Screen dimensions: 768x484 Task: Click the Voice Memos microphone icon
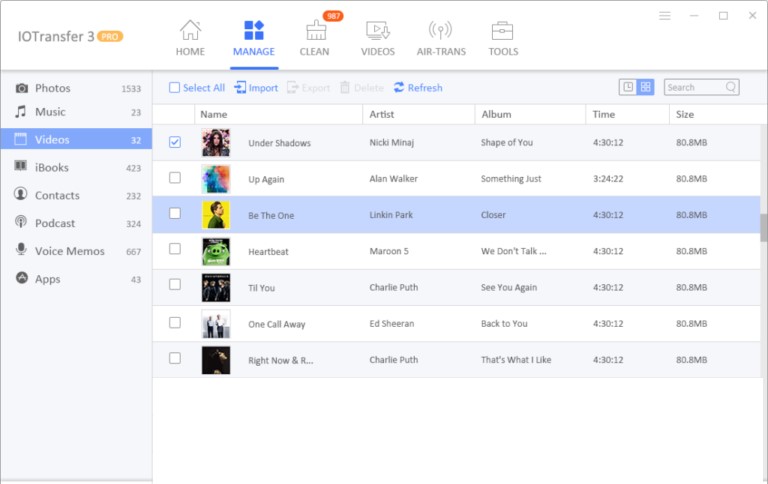pyautogui.click(x=21, y=249)
